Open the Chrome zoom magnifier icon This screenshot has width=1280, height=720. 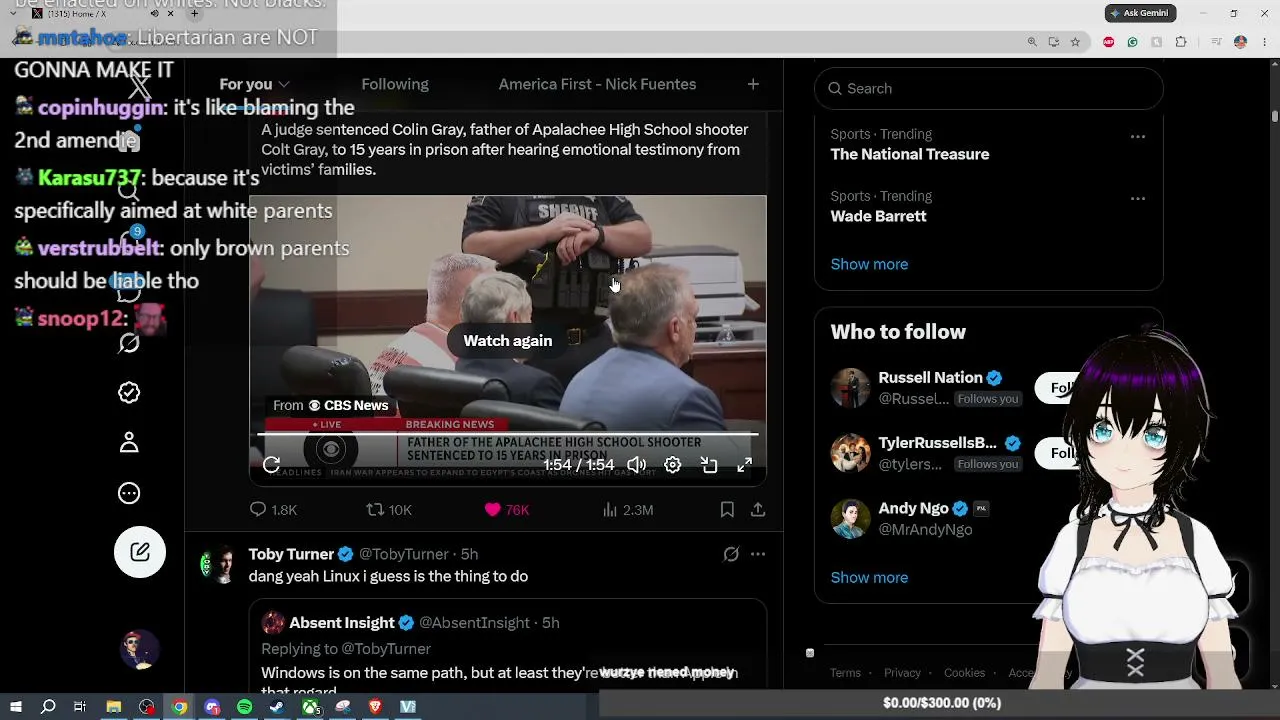tap(1032, 42)
